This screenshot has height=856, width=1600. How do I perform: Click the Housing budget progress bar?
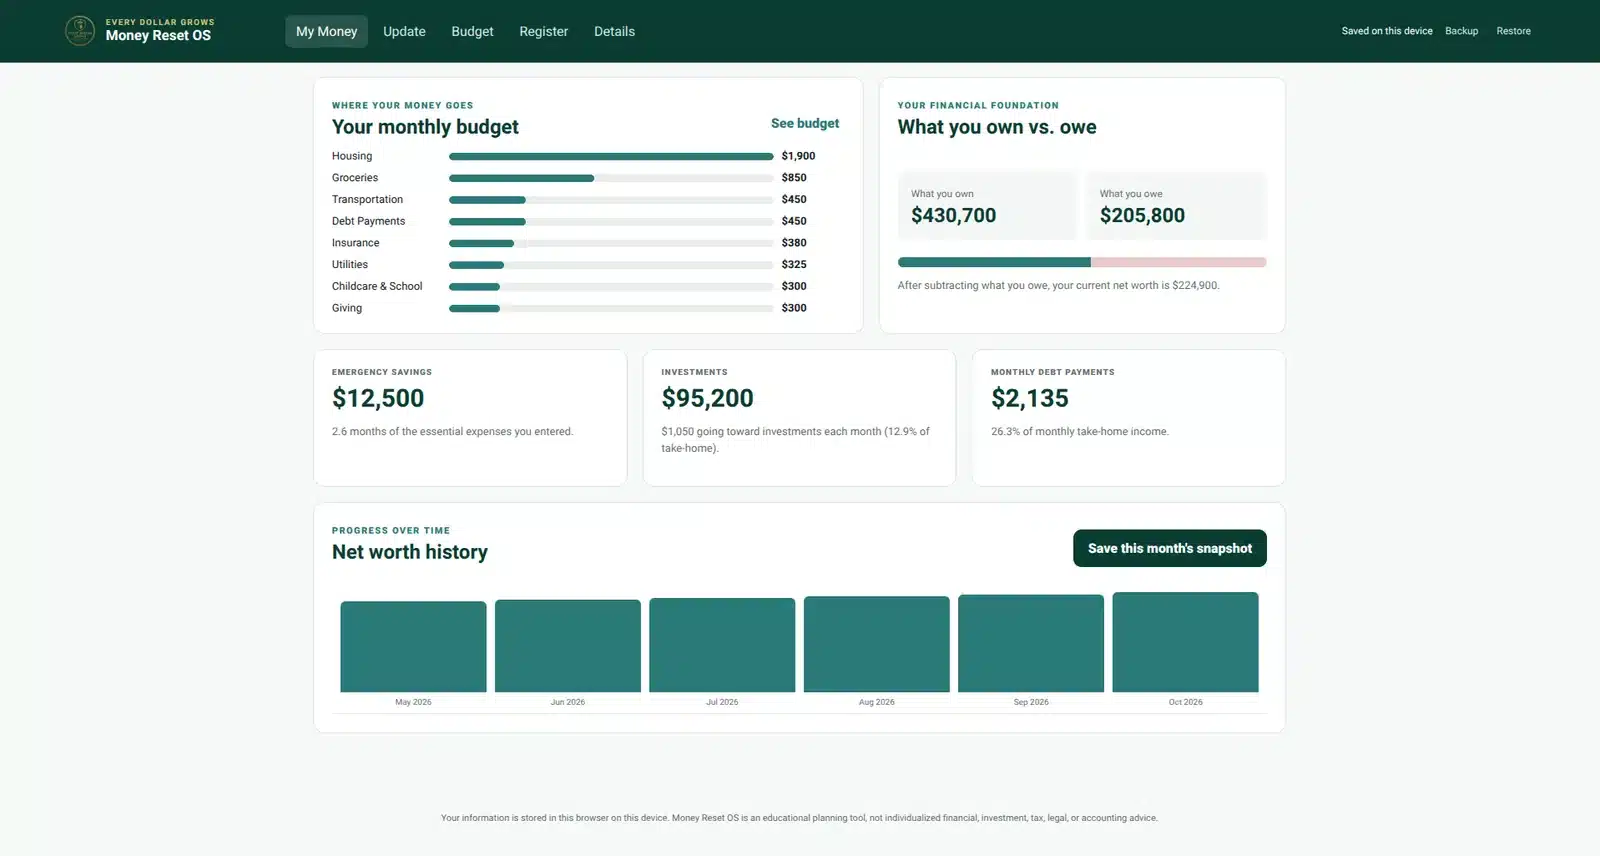[611, 156]
